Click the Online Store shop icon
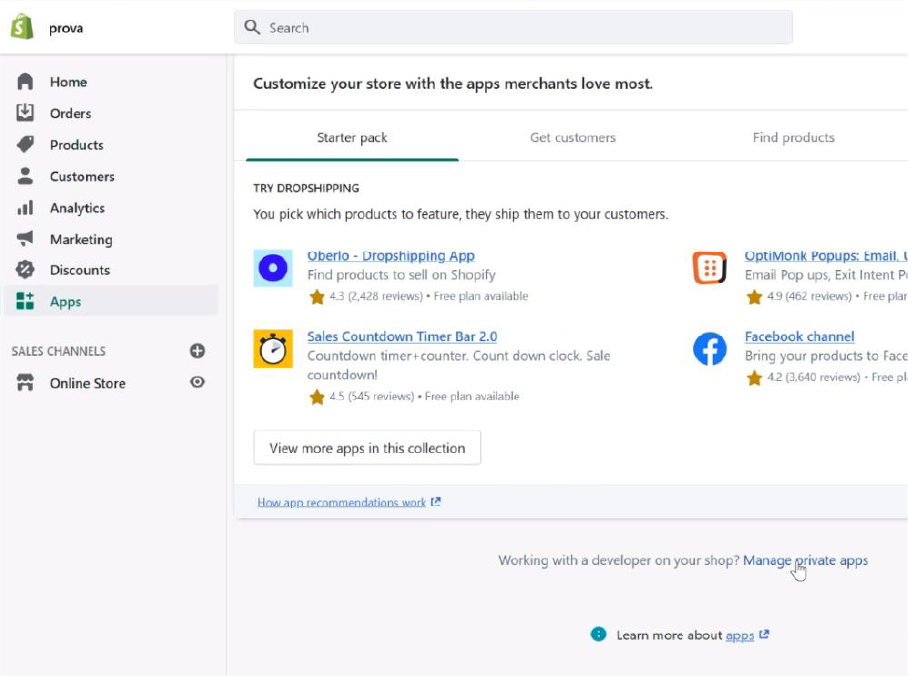This screenshot has height=676, width=908. [25, 382]
